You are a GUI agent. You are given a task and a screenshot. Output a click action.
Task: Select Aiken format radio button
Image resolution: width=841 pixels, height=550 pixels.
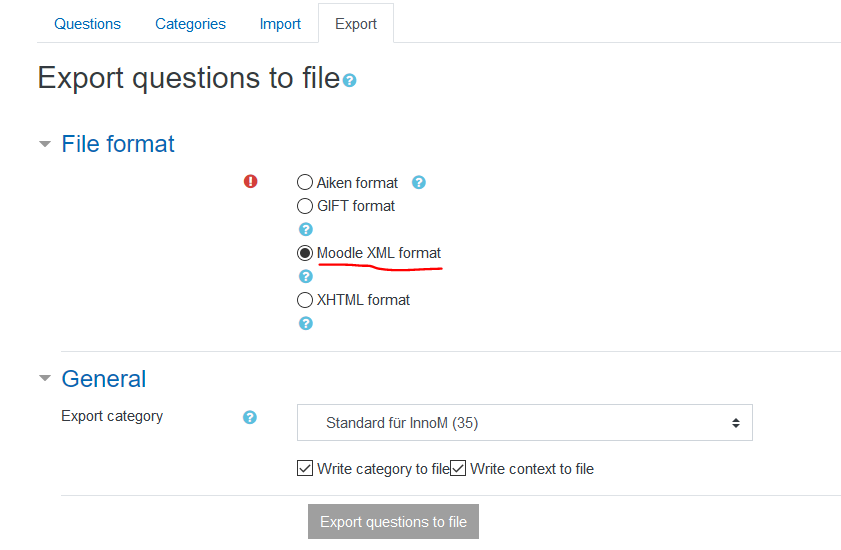coord(305,182)
